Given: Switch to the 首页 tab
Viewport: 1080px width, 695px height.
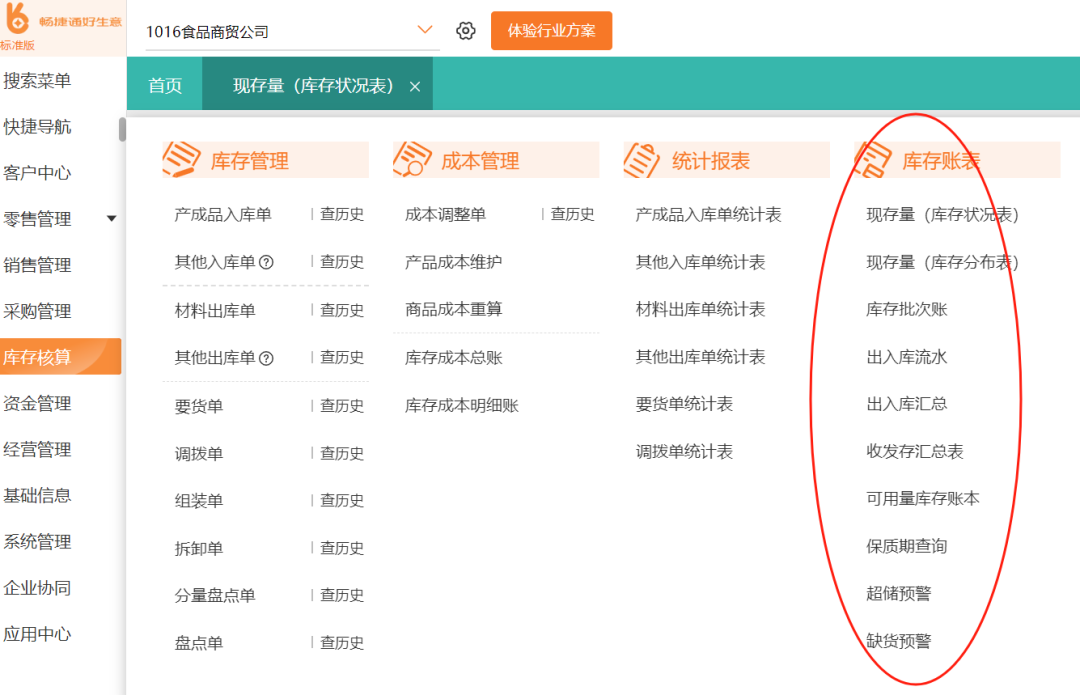Looking at the screenshot, I should 165,85.
